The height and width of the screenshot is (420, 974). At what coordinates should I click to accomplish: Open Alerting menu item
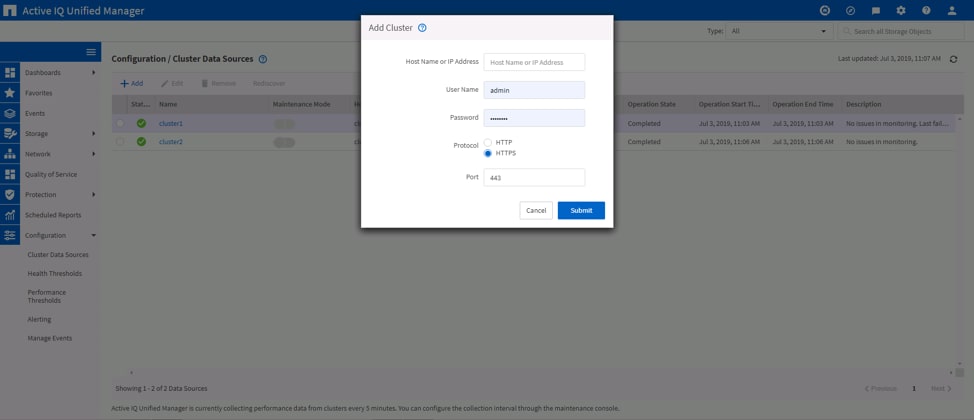point(39,319)
